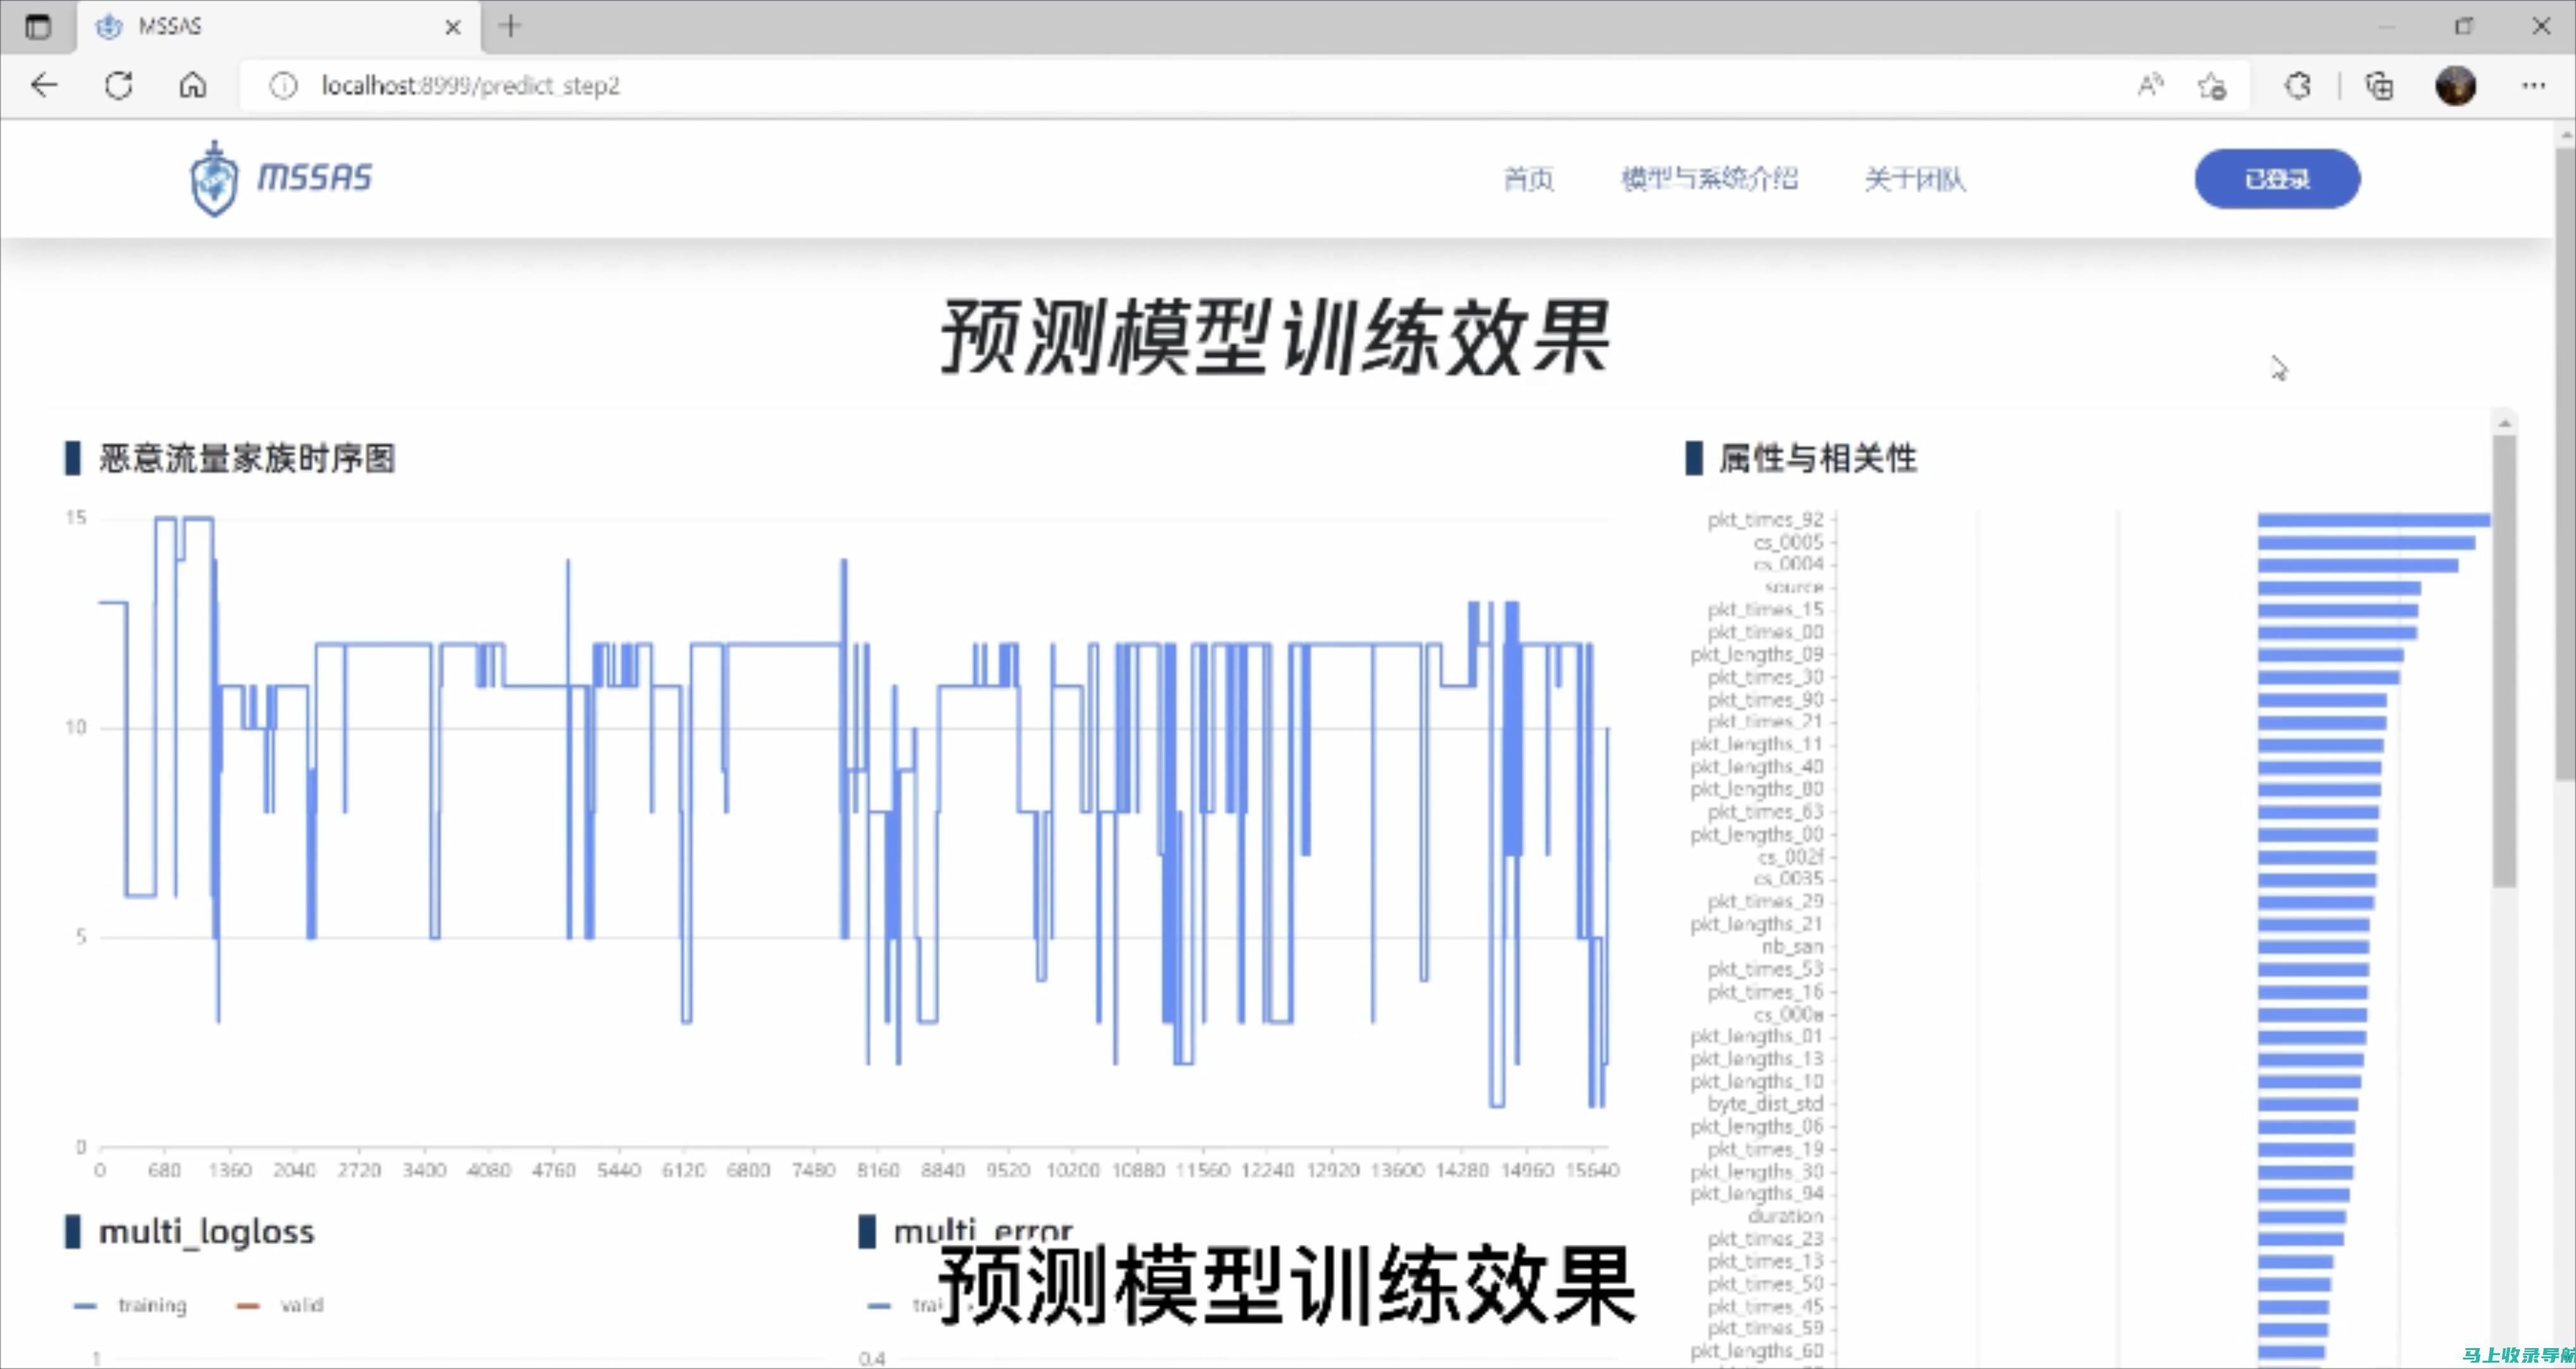This screenshot has width=2576, height=1369.
Task: Click duration feature label
Action: point(1785,1216)
